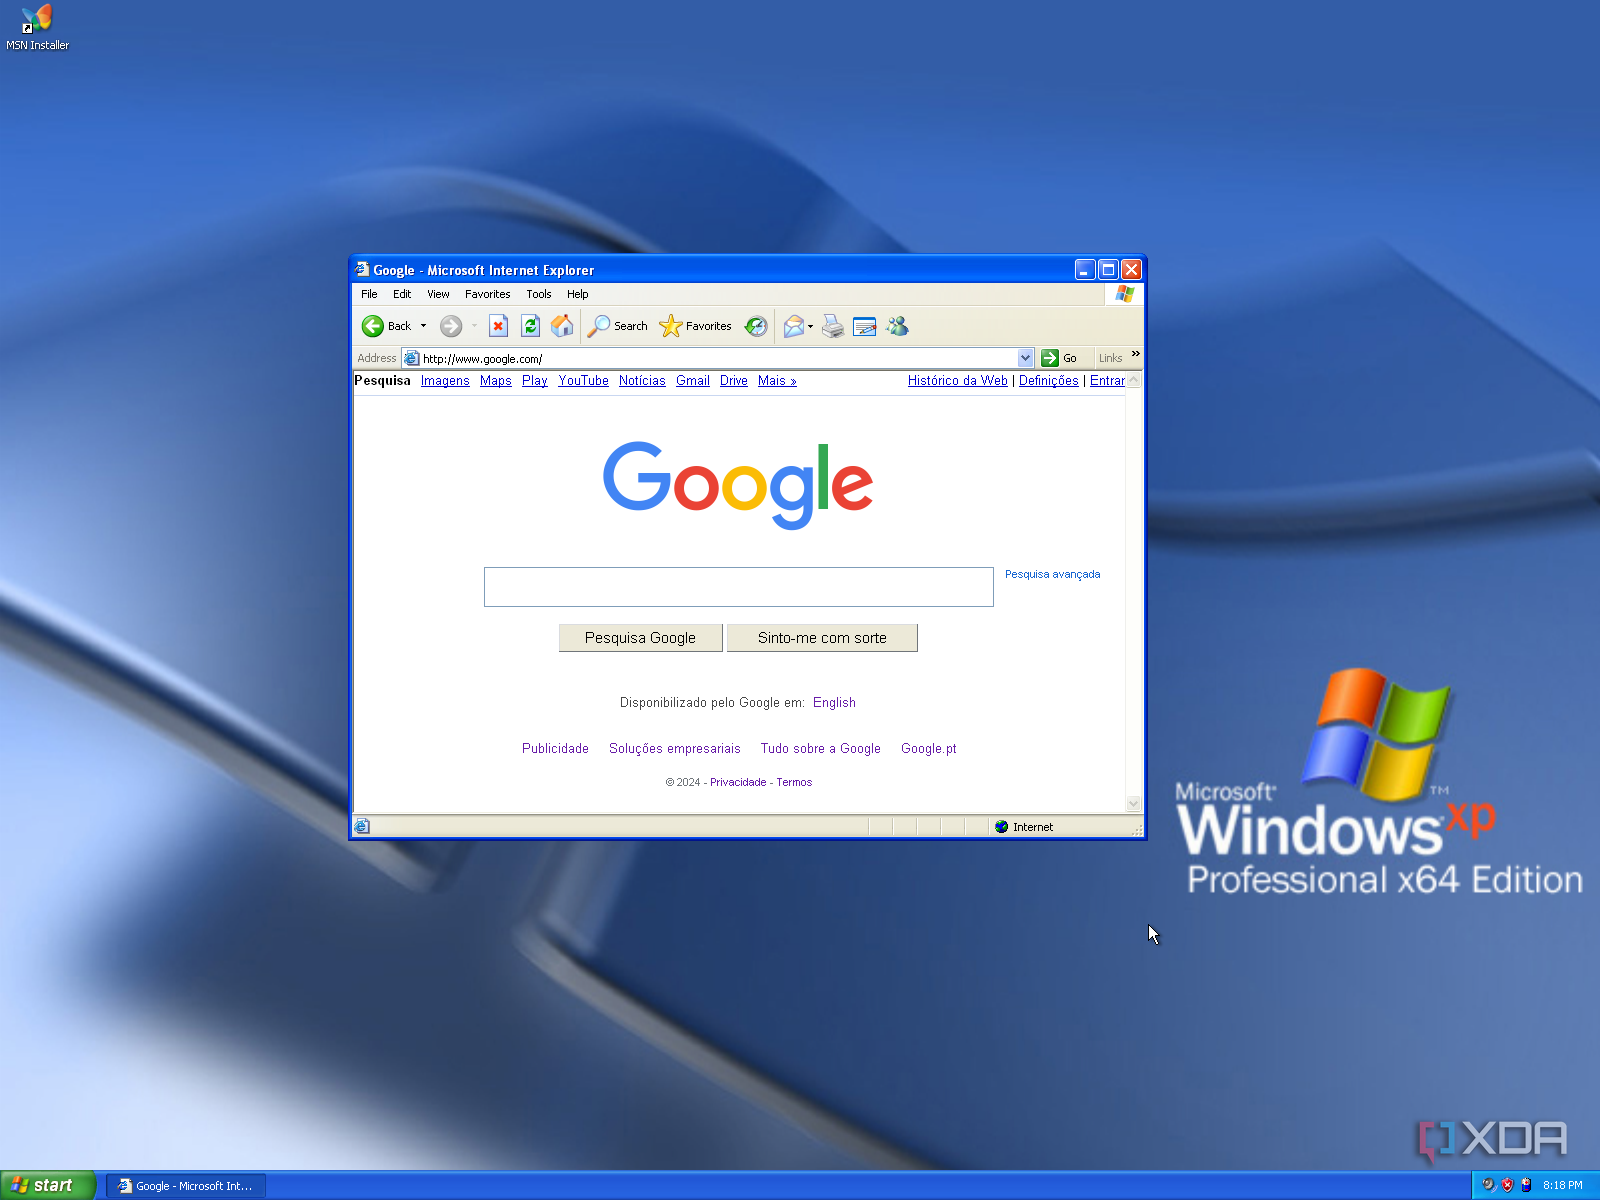
Task: Click the Entrar sign-in link
Action: pyautogui.click(x=1107, y=381)
